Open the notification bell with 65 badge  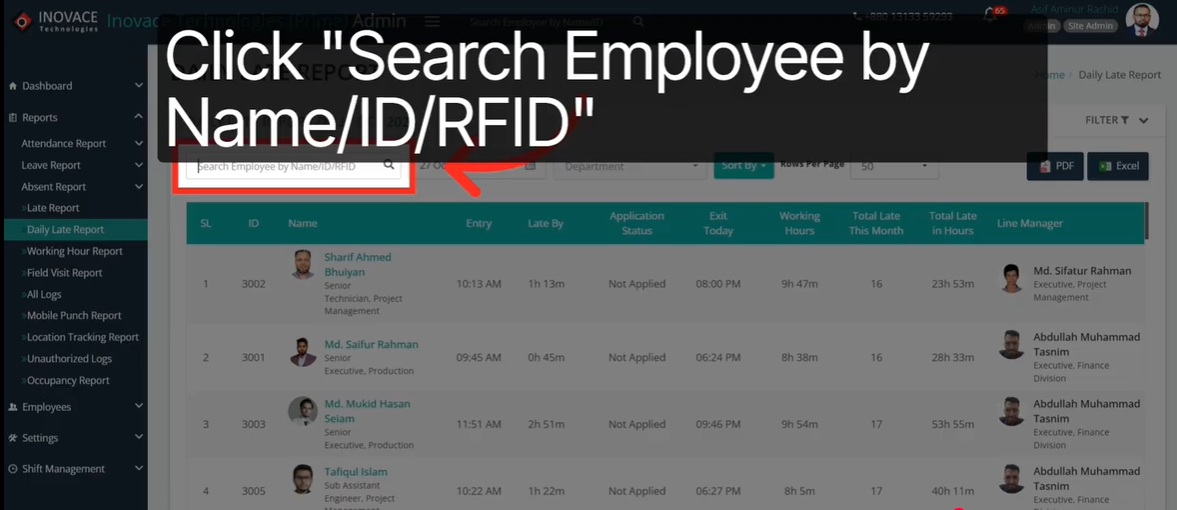point(990,16)
